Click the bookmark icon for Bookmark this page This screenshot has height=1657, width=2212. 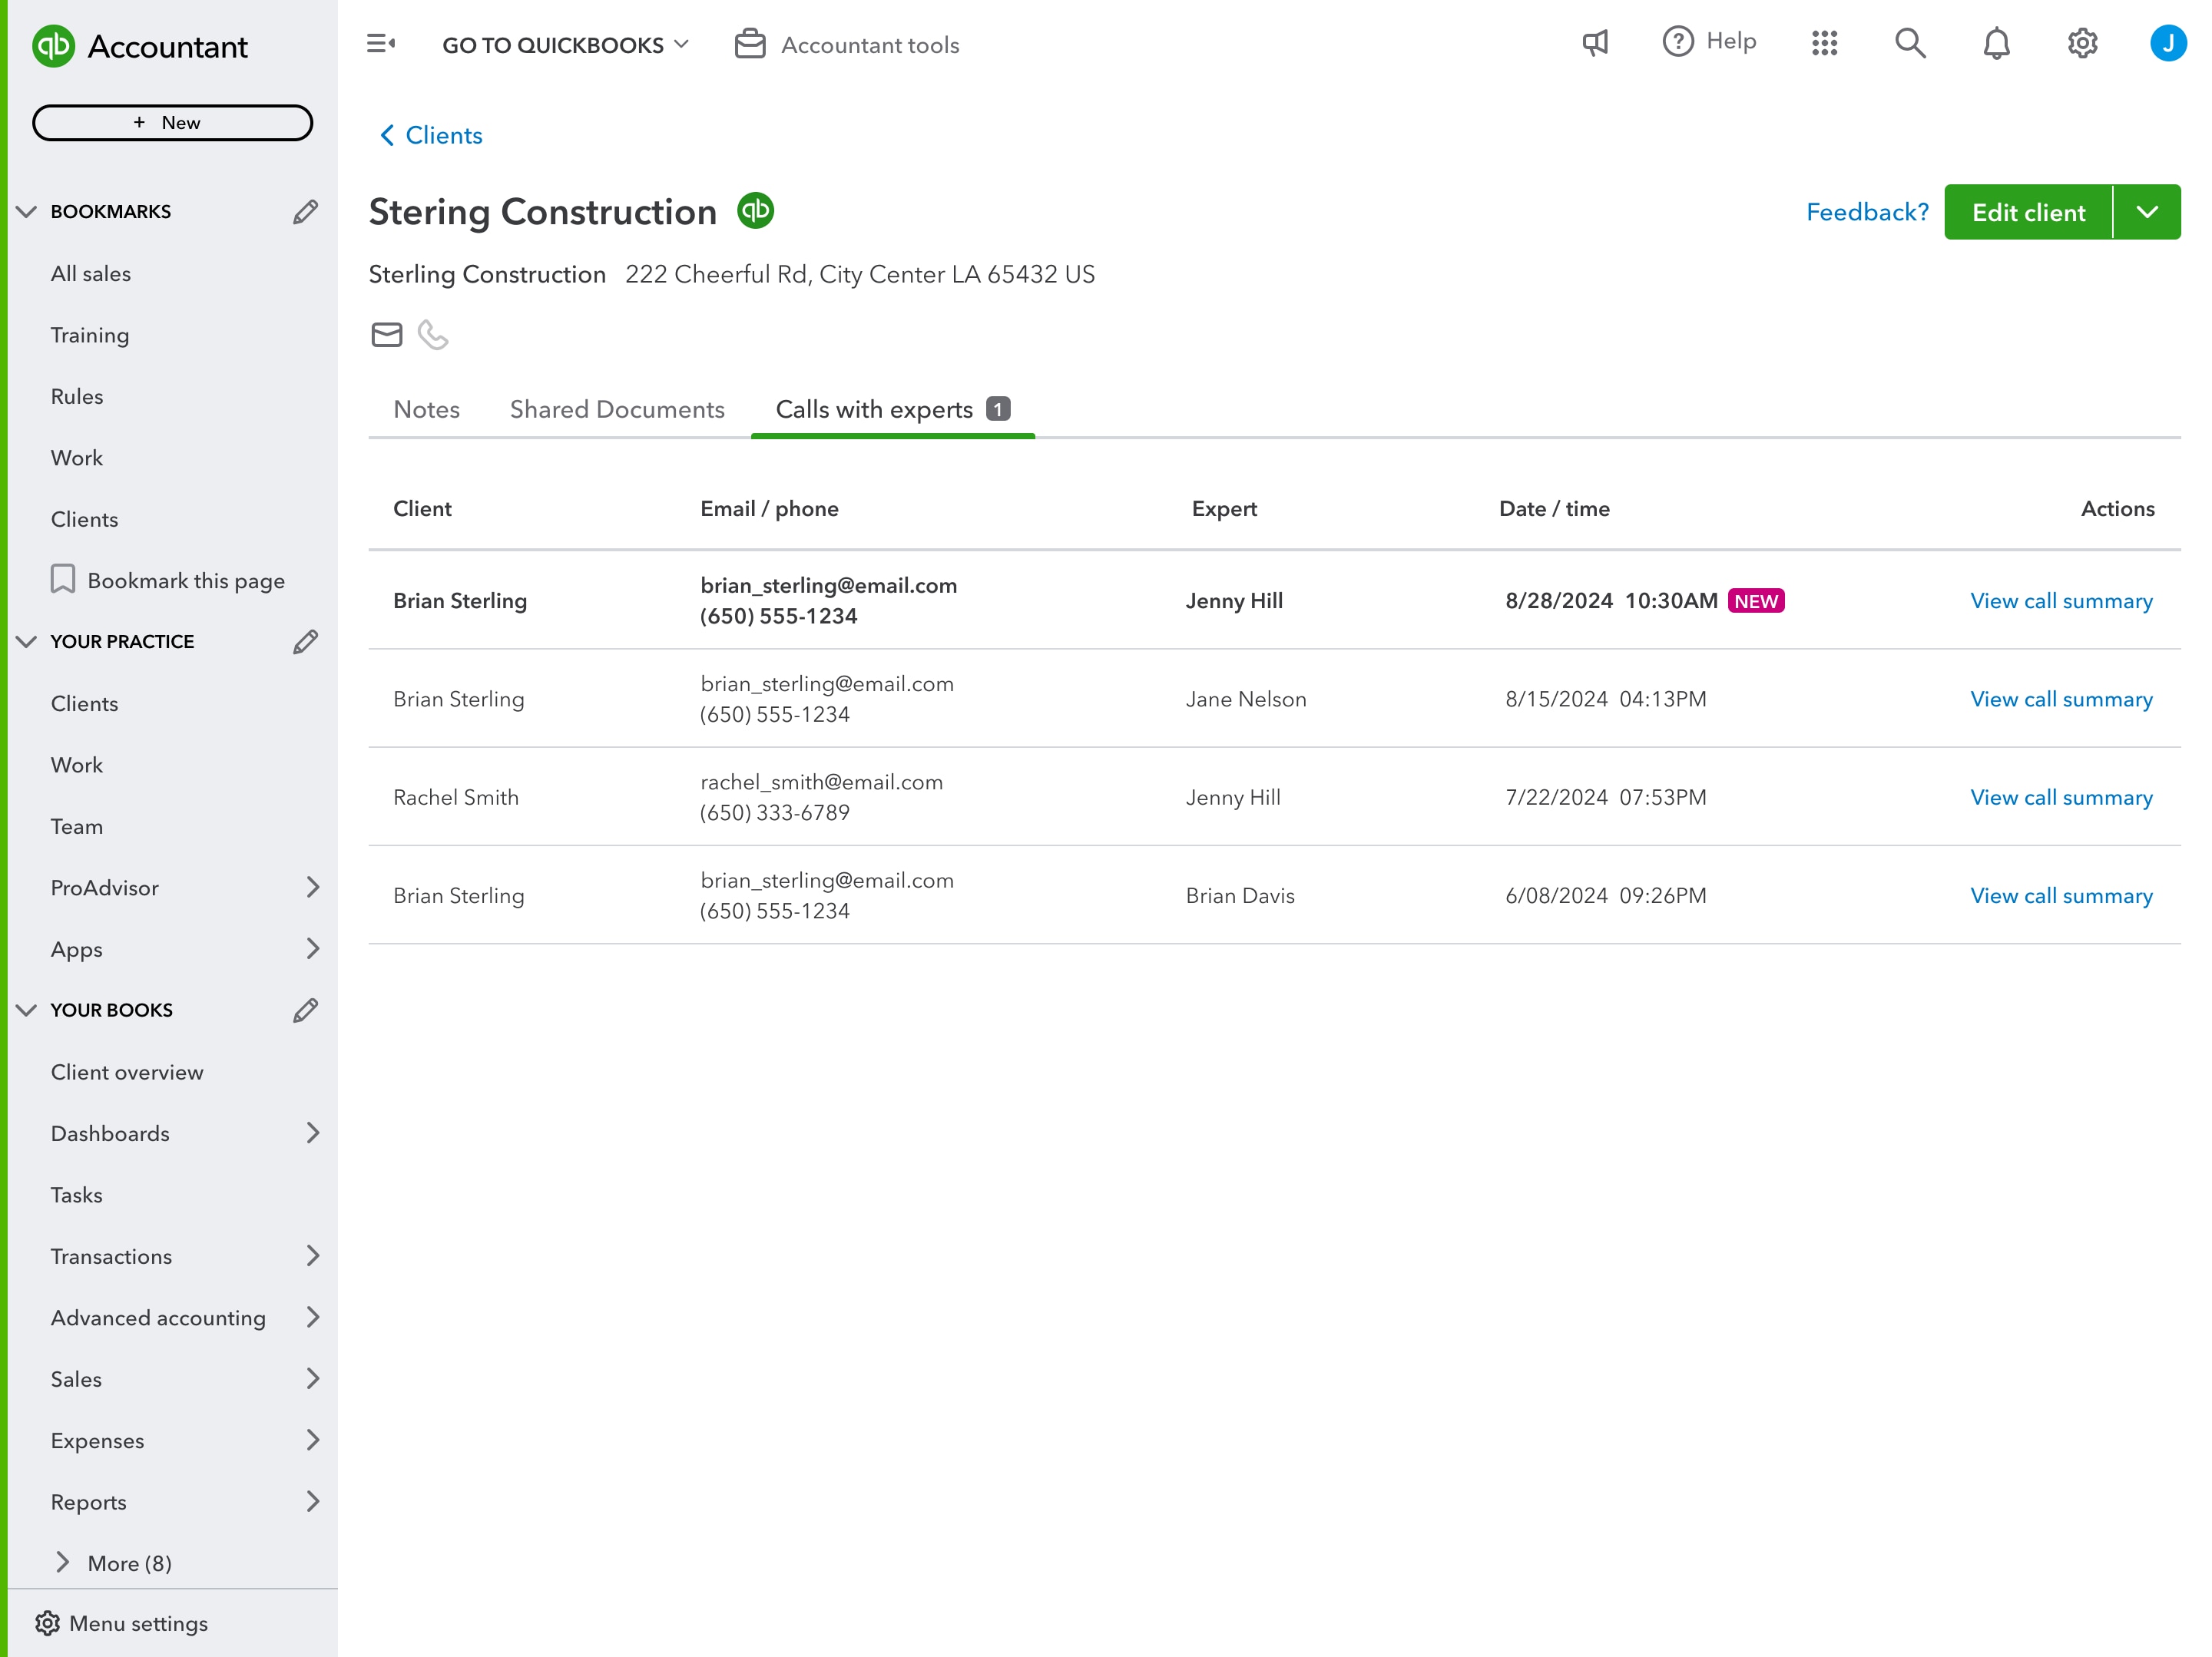tap(63, 580)
